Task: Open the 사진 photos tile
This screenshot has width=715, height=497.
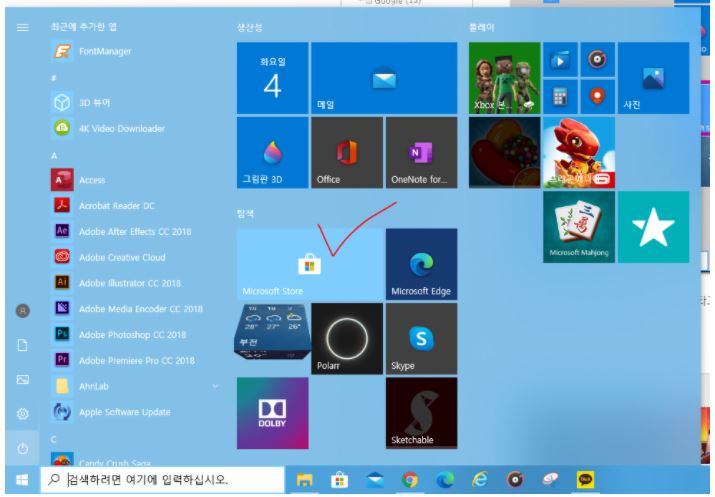Action: pos(653,78)
